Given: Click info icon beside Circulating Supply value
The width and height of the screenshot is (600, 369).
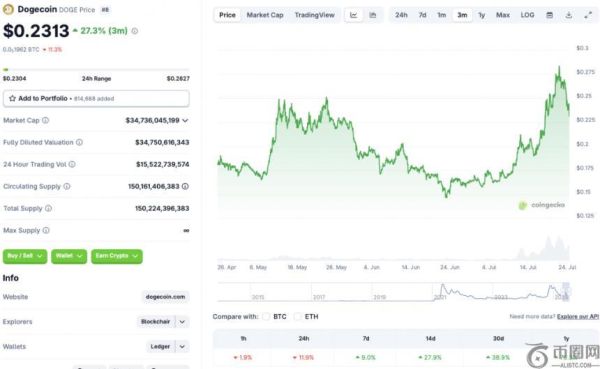Looking at the screenshot, I should [185, 186].
